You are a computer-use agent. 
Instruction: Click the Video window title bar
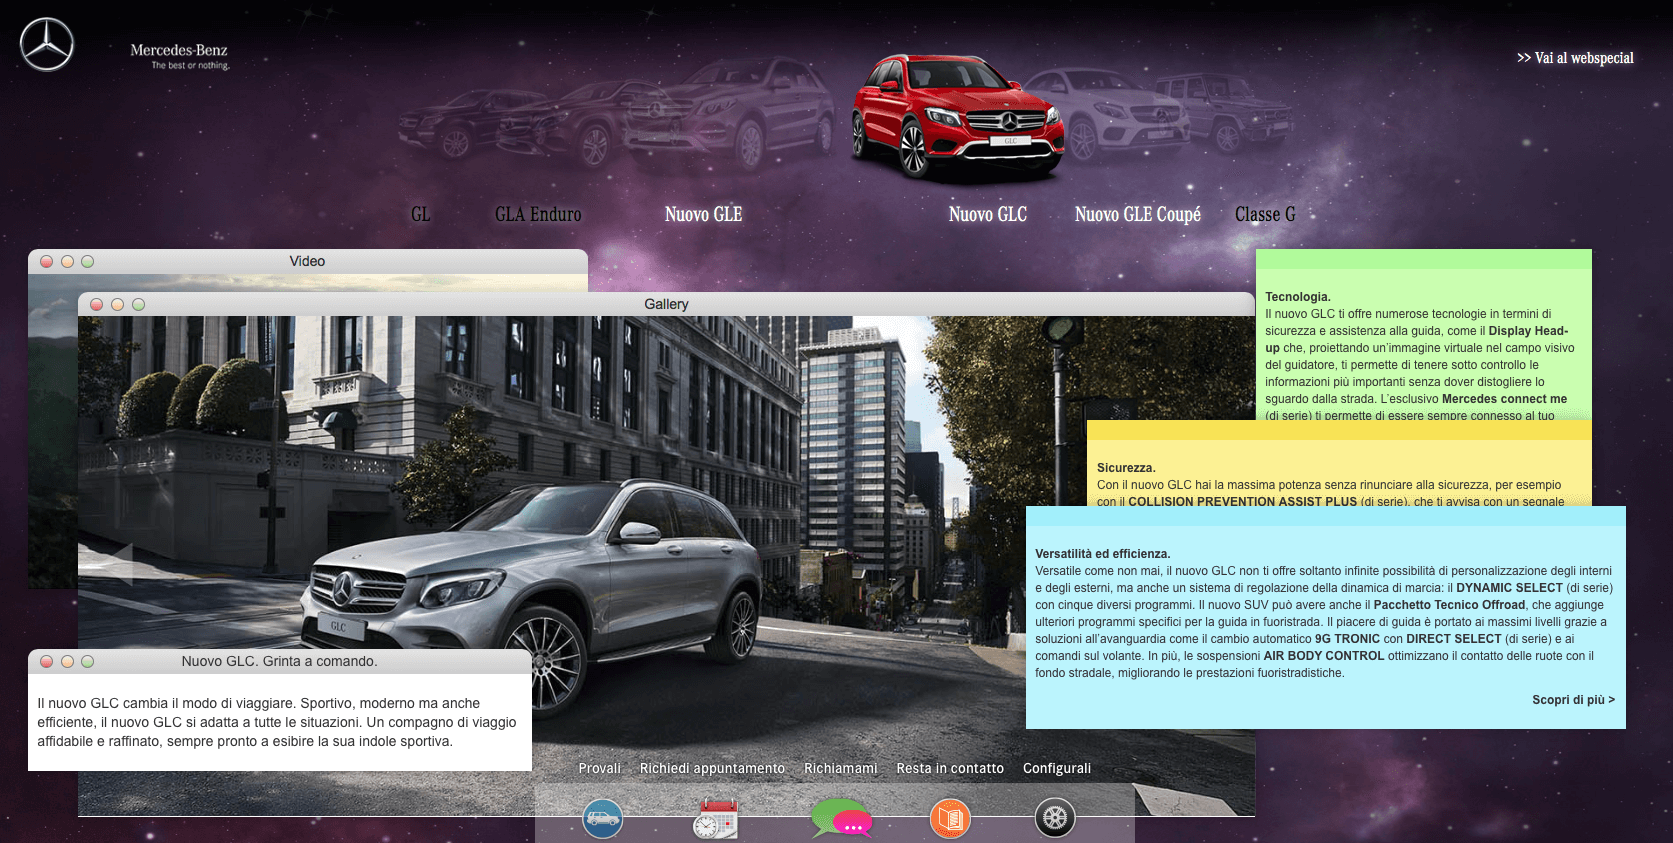point(308,261)
